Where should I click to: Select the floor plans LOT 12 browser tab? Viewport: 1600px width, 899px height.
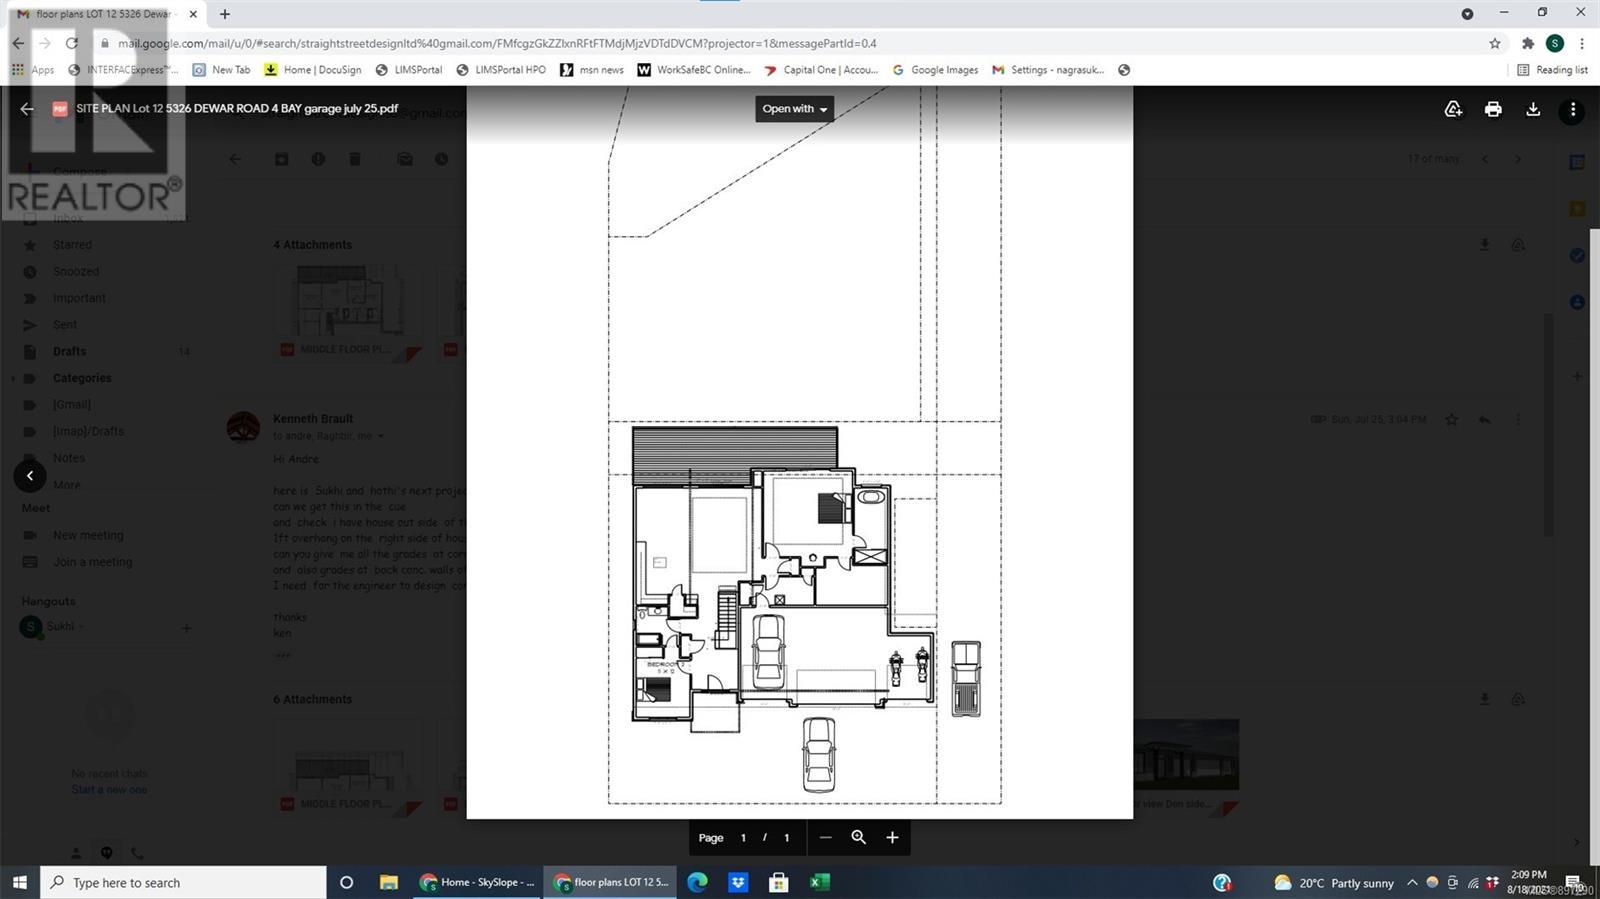pos(105,14)
